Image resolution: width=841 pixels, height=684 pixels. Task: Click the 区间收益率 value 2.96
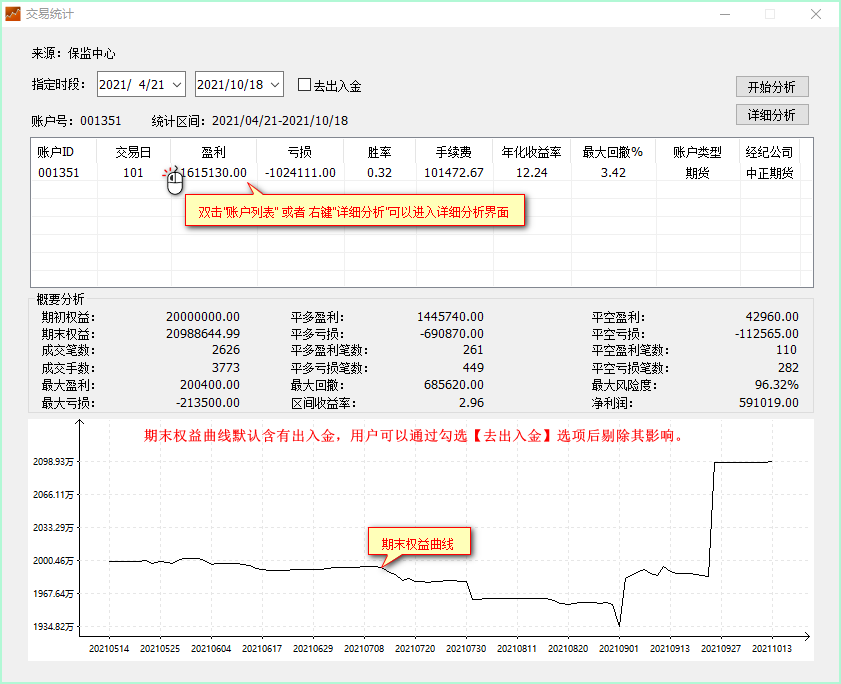tap(471, 402)
